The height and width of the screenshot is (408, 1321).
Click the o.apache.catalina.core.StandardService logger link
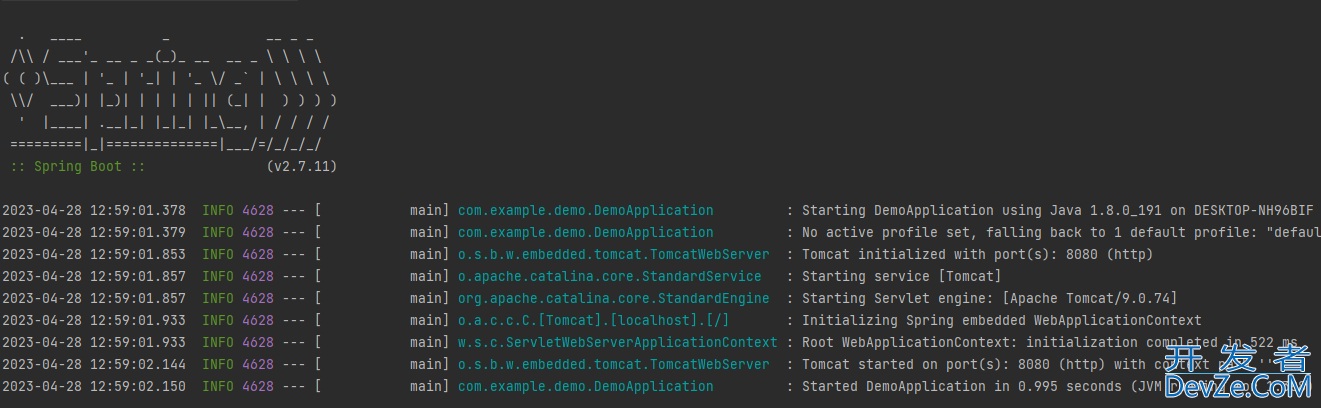click(609, 276)
